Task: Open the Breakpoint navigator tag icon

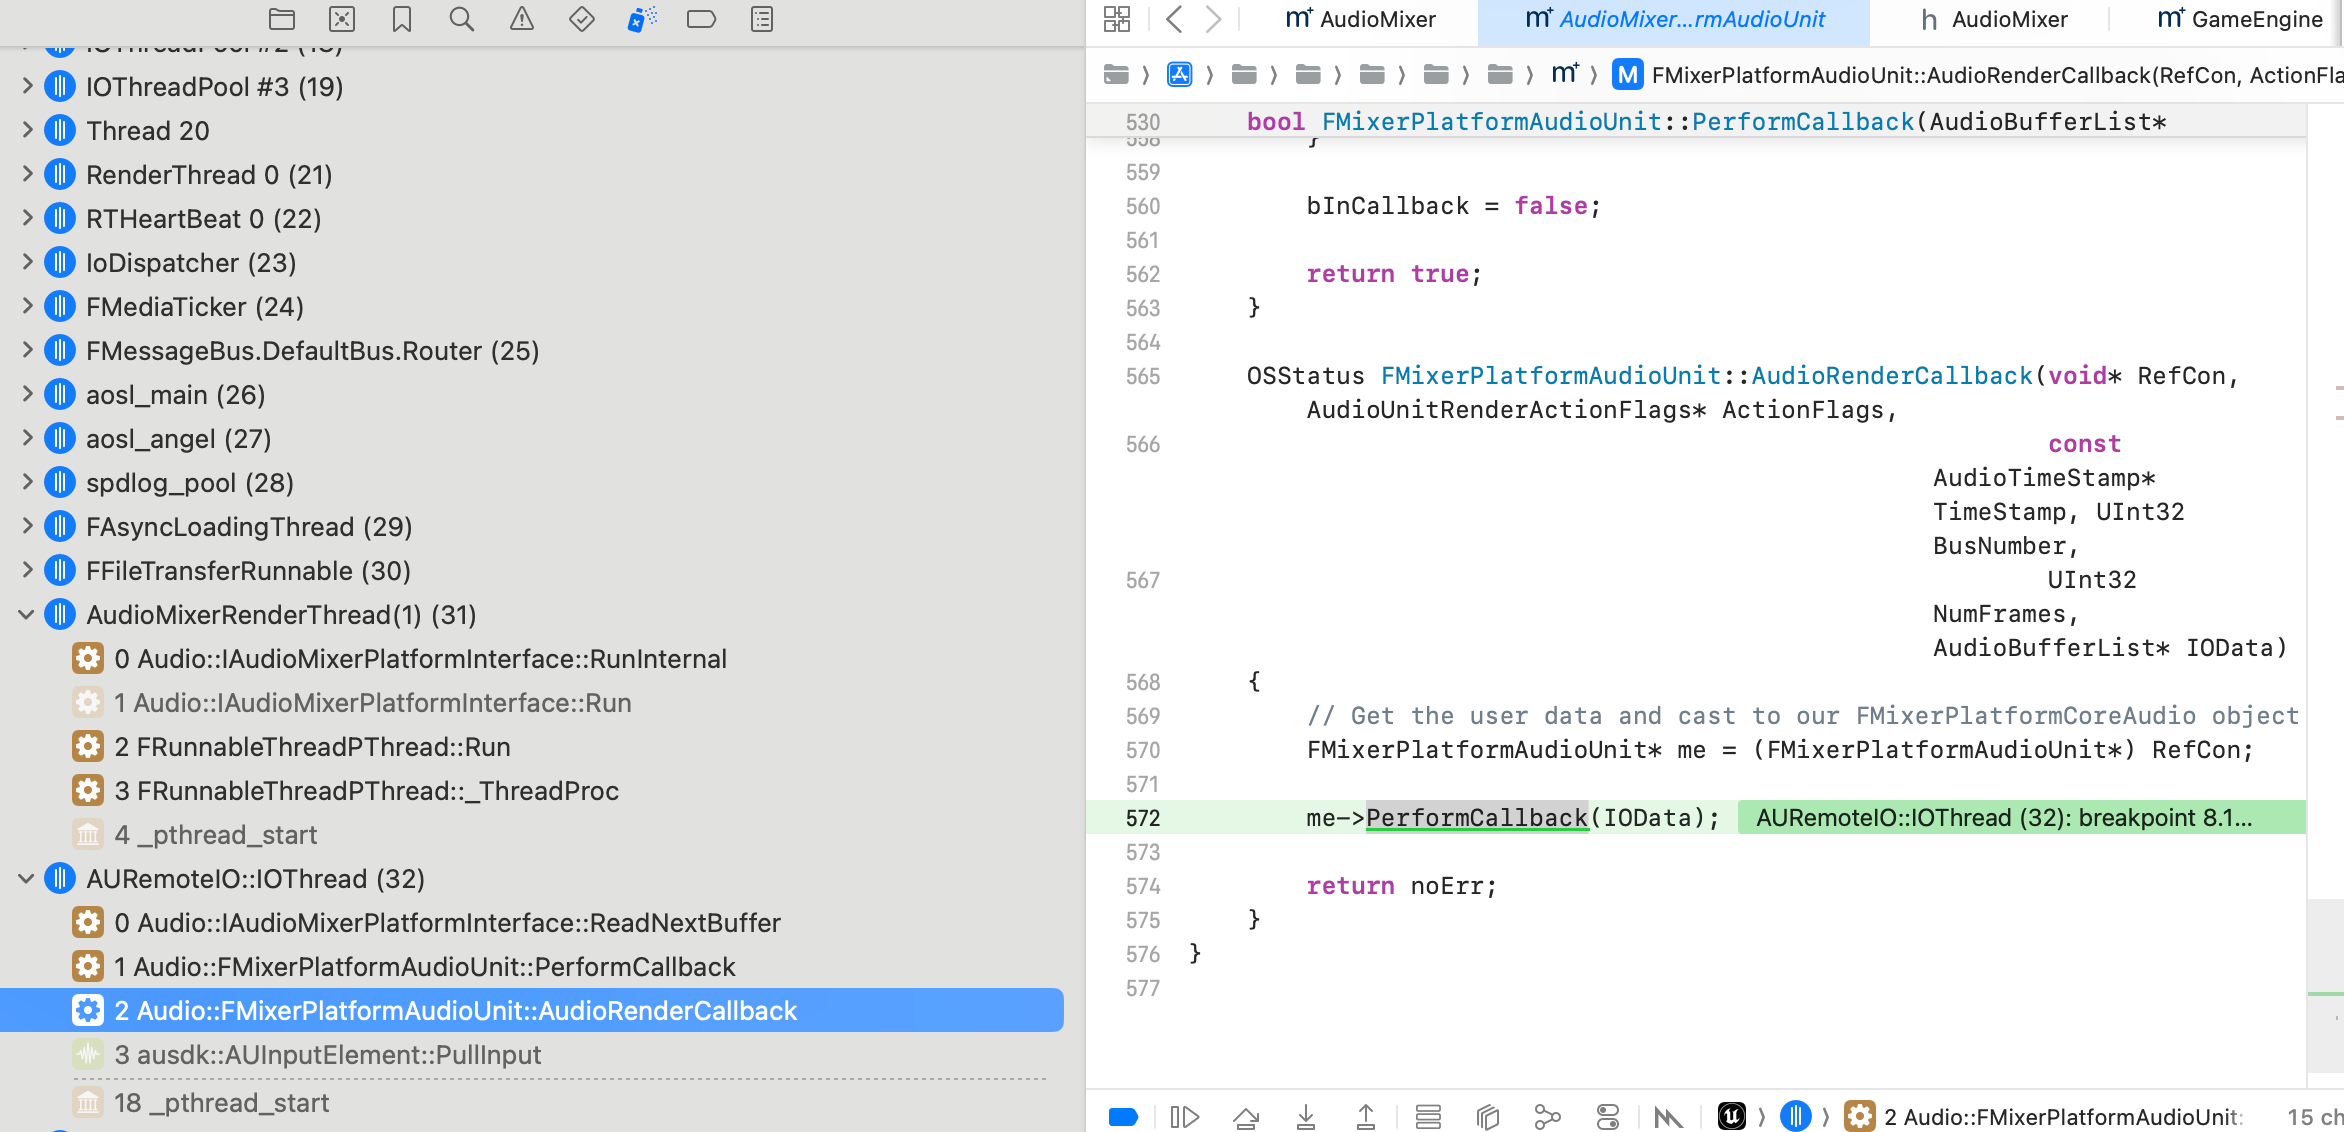Action: point(701,19)
